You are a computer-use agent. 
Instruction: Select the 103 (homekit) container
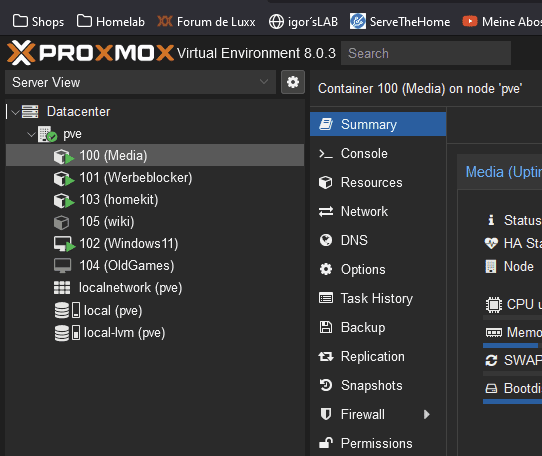tap(155, 199)
